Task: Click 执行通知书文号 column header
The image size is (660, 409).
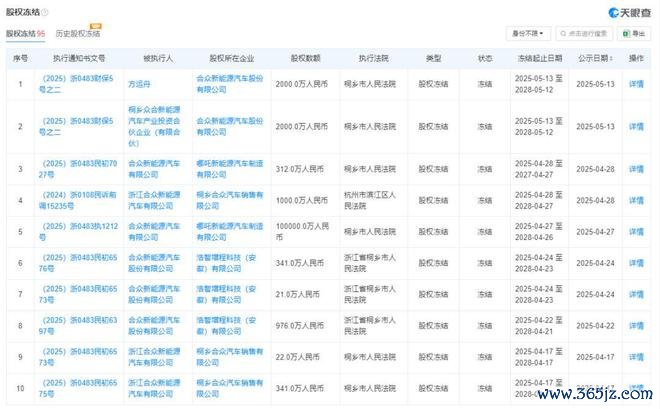Action: coord(79,58)
